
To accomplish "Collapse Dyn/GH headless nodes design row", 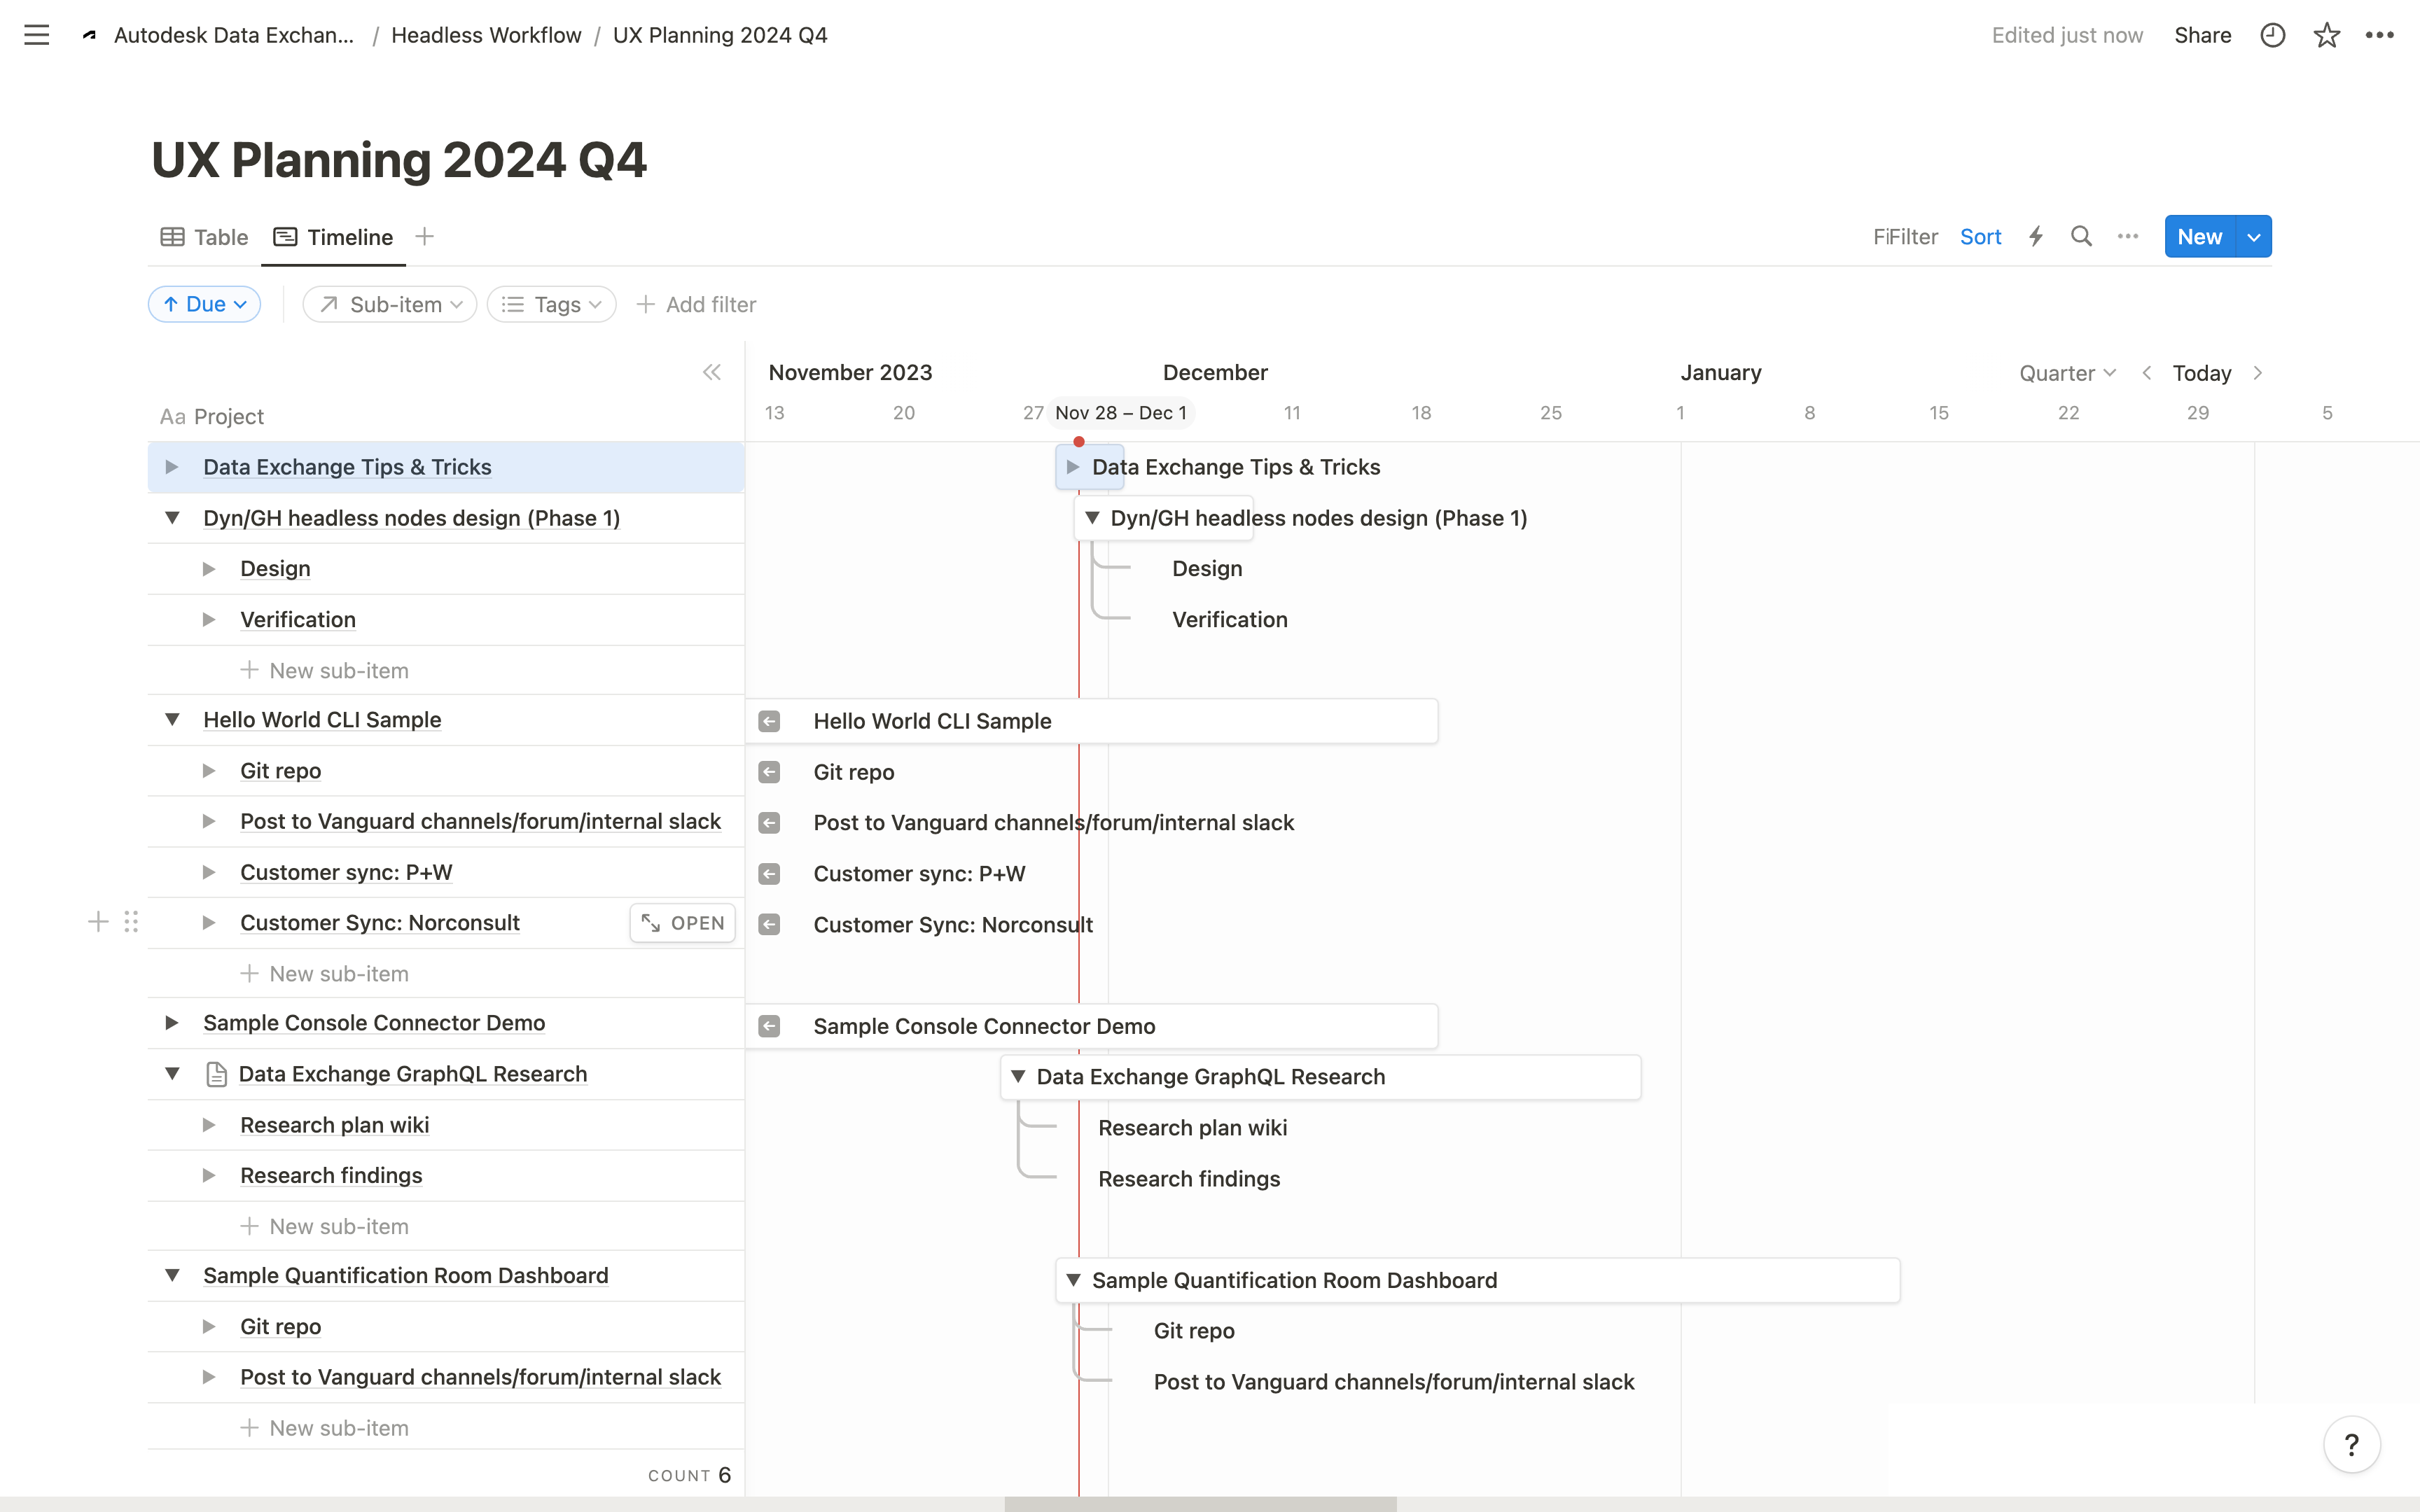I will [172, 518].
